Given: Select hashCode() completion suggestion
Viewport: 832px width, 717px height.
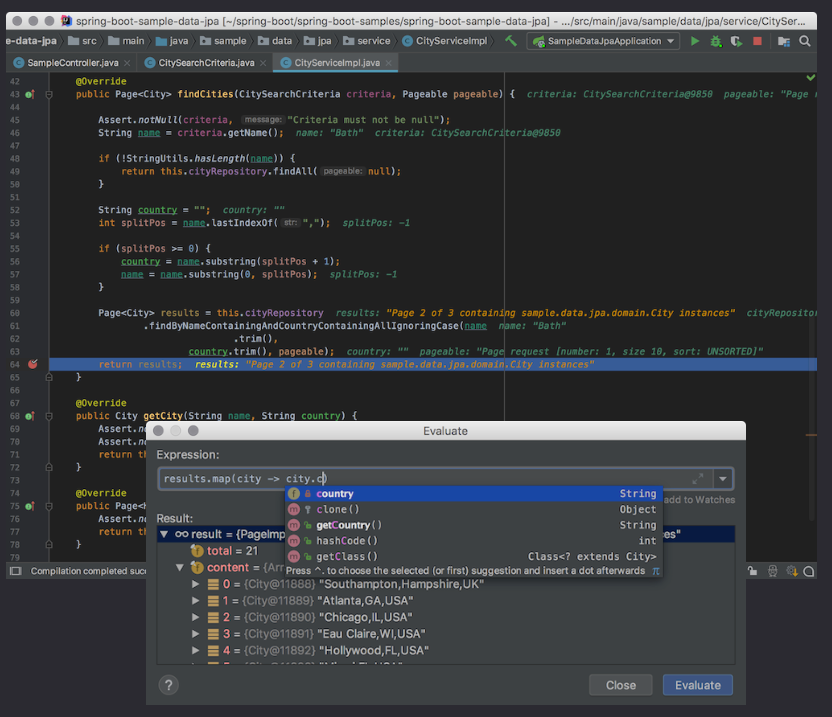Looking at the screenshot, I should [474, 541].
